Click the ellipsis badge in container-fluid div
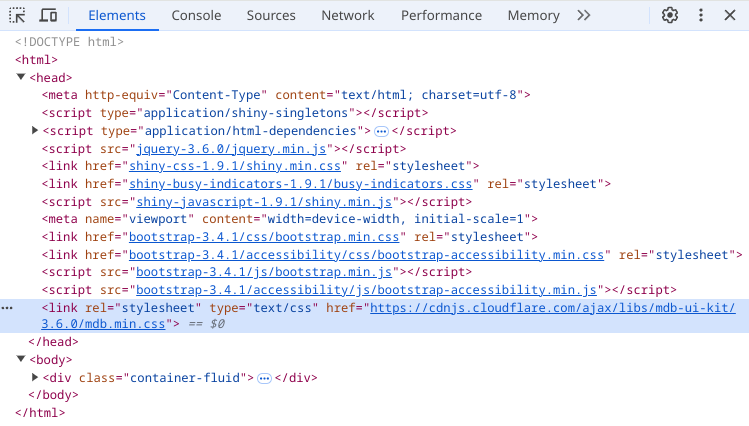The width and height of the screenshot is (749, 426). 264,378
